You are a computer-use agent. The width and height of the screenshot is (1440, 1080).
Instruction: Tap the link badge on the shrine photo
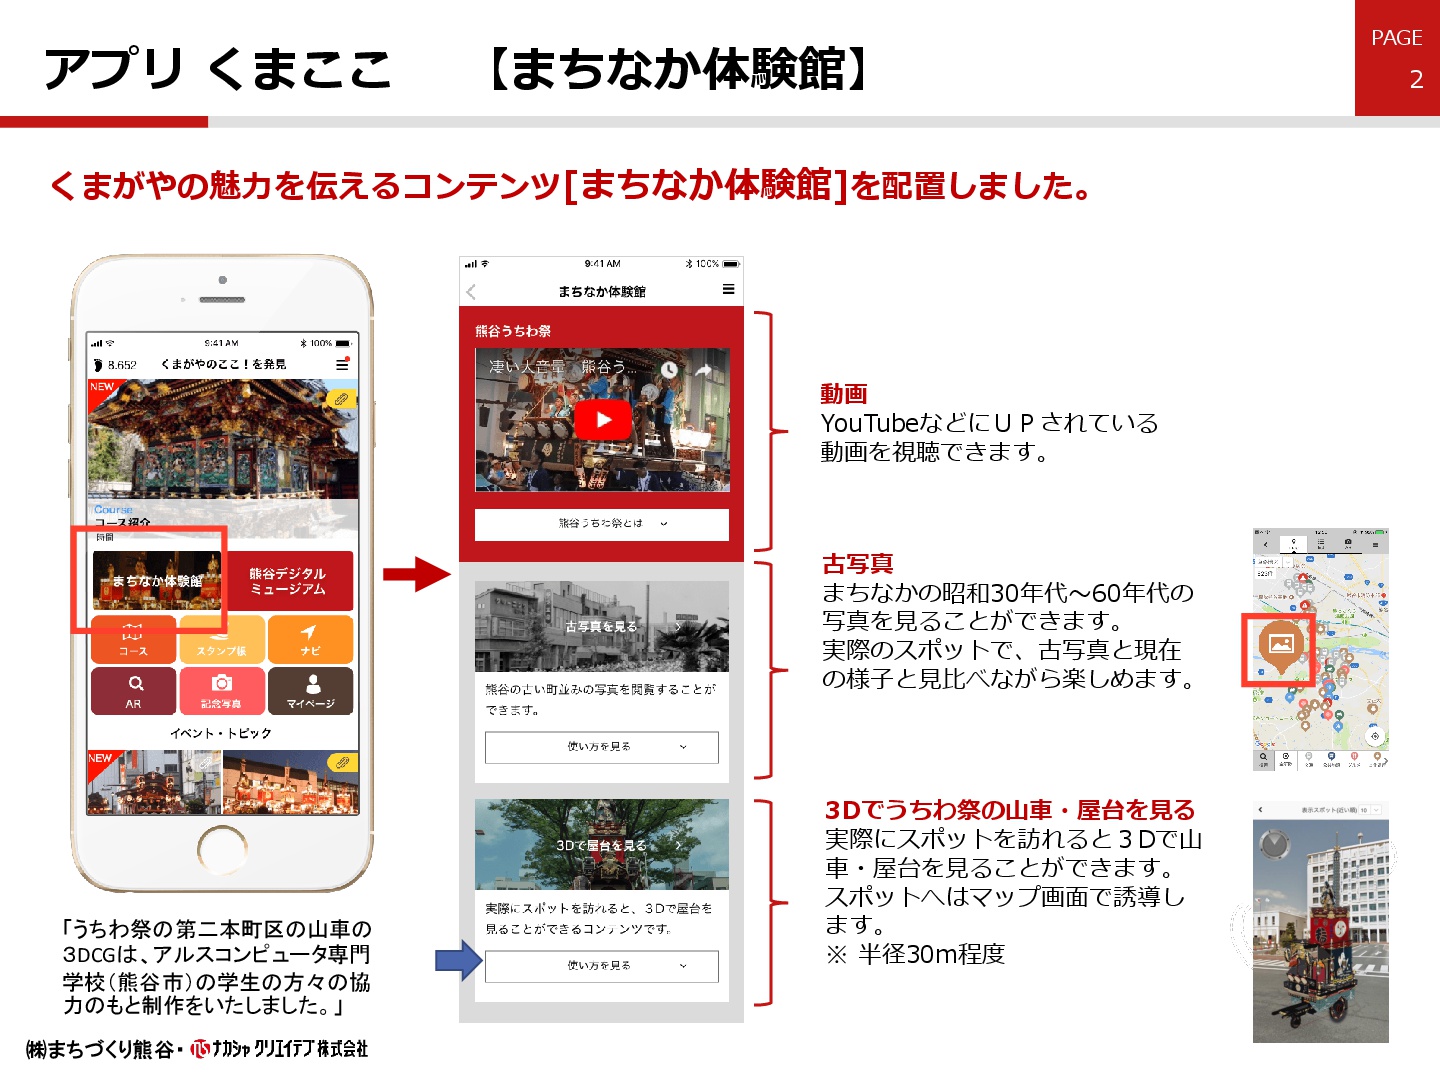[341, 398]
